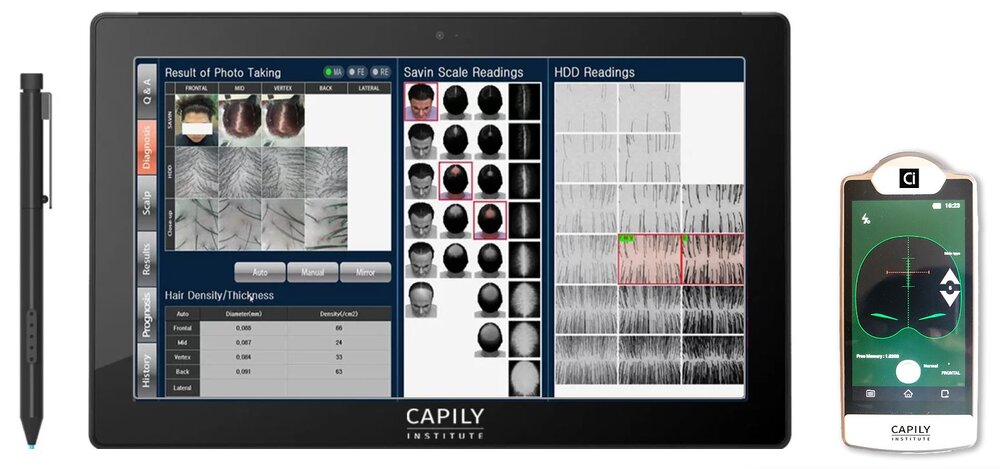
Task: Go to the Results side tab
Action: (147, 258)
